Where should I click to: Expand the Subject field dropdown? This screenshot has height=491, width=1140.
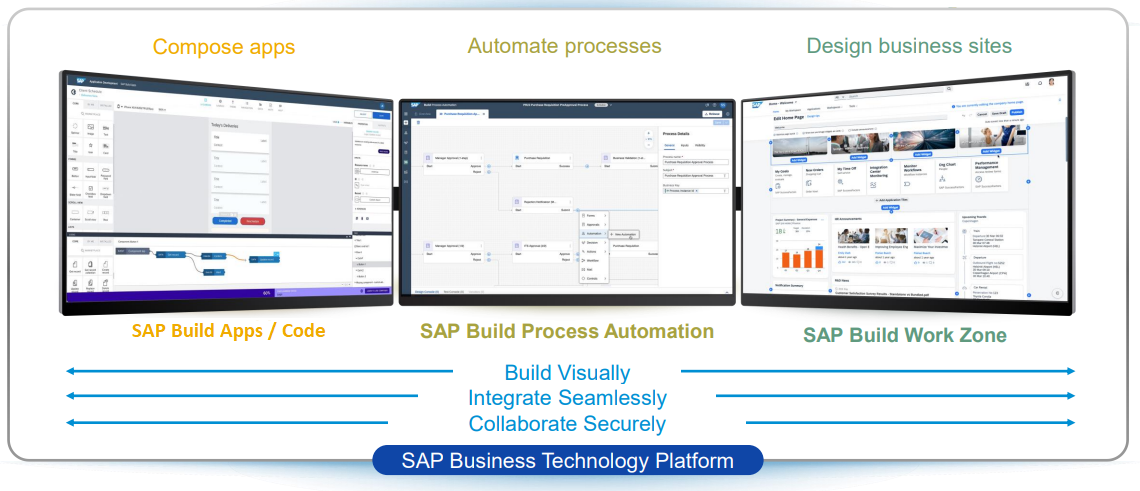tap(725, 176)
